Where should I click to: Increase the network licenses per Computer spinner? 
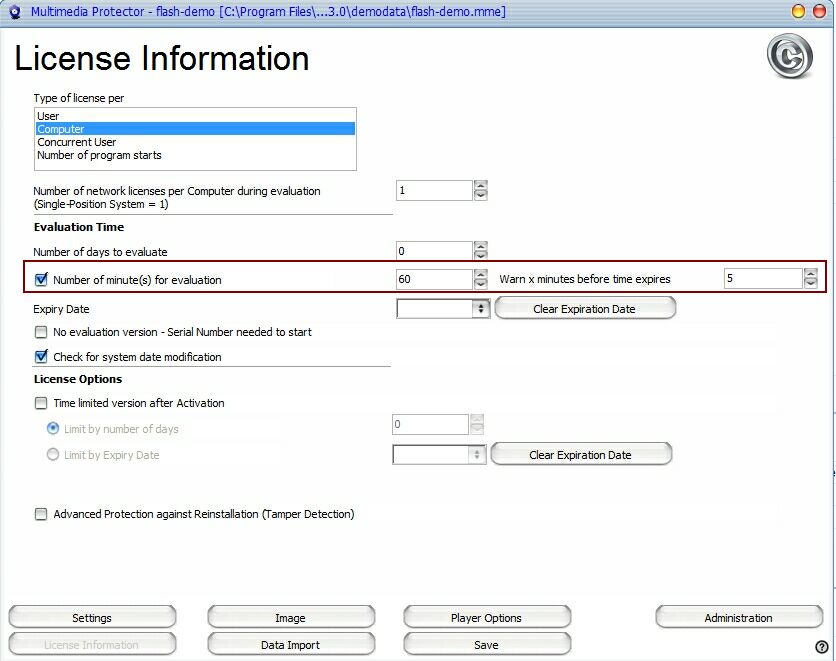pyautogui.click(x=480, y=185)
